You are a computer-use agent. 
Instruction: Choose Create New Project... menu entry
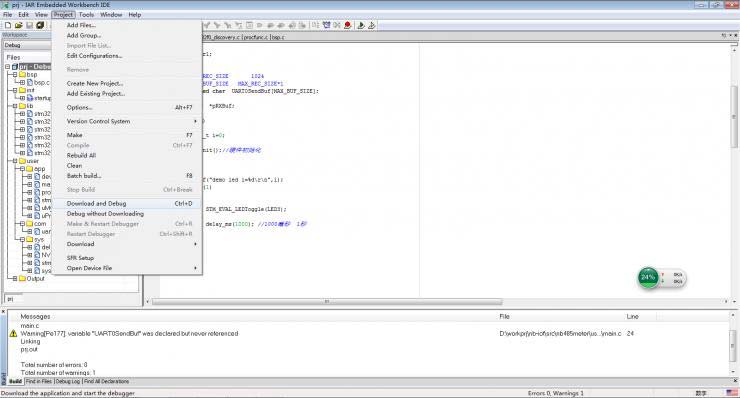pos(127,84)
